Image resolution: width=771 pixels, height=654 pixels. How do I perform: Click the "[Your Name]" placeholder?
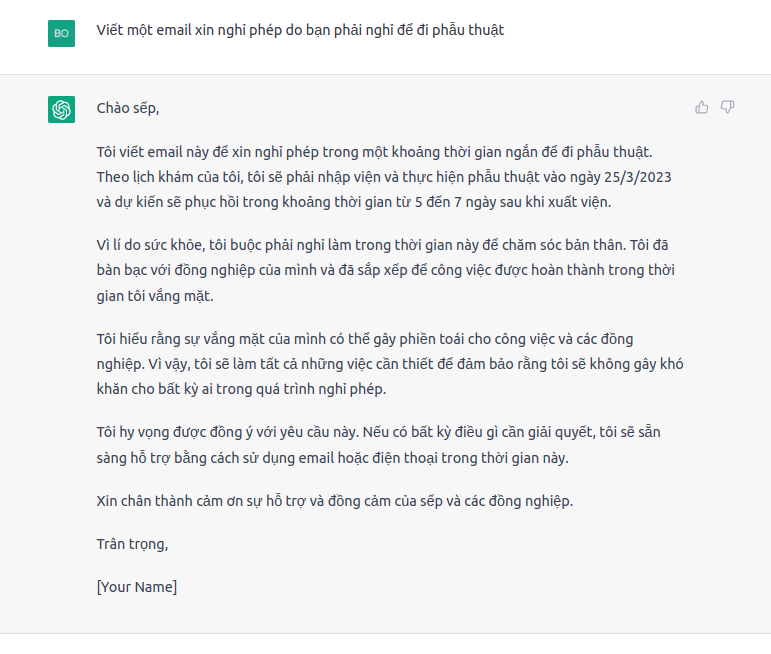(137, 587)
